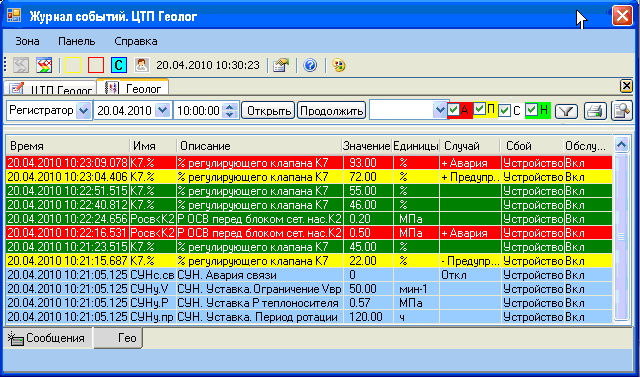Viewport: 640px width, 377px height.
Task: Sort by the Значение column header
Action: point(367,146)
